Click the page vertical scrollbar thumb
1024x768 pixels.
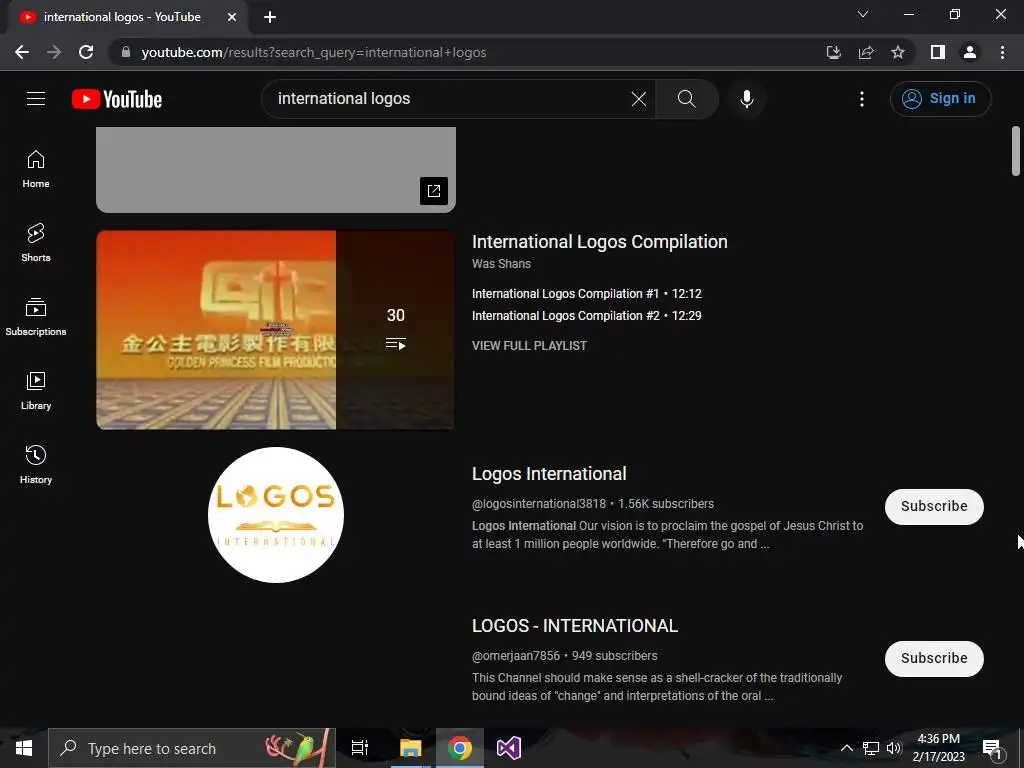pyautogui.click(x=1016, y=151)
